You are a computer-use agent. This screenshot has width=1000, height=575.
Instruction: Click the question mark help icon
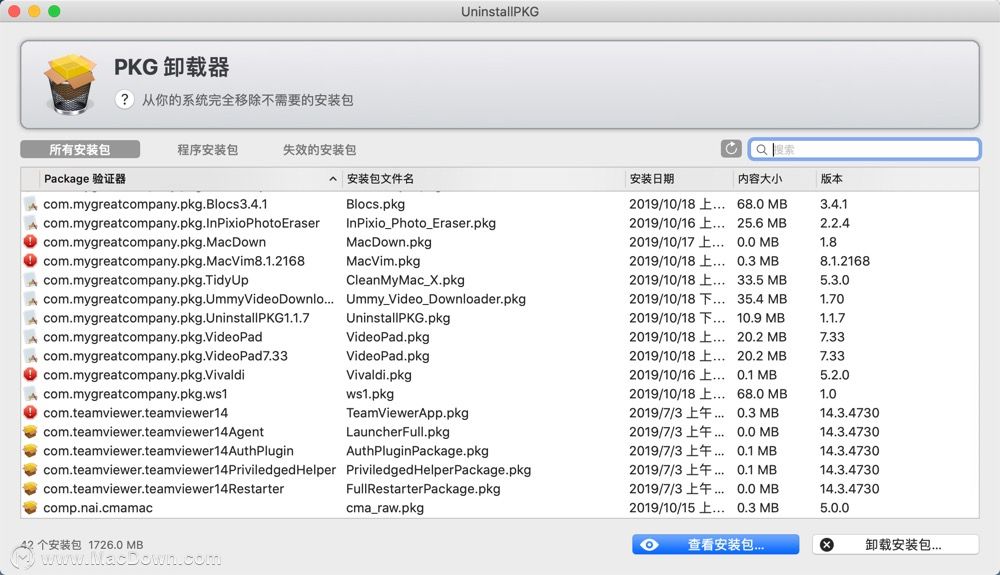point(124,99)
